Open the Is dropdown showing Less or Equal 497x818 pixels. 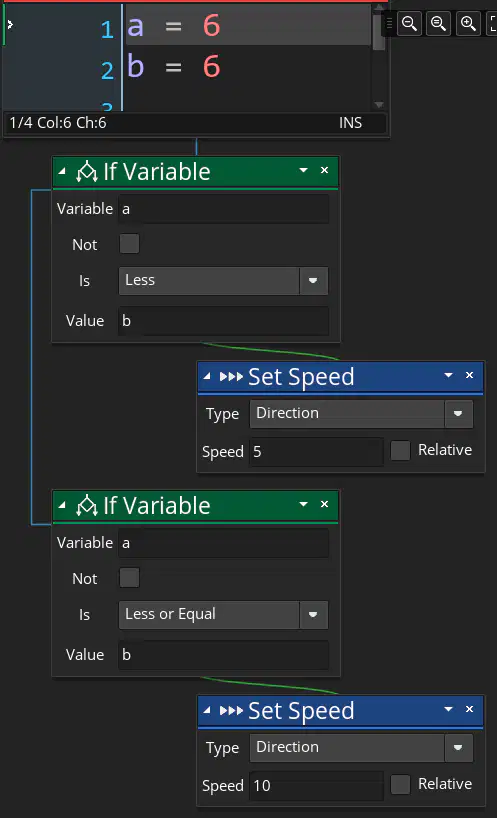point(223,615)
